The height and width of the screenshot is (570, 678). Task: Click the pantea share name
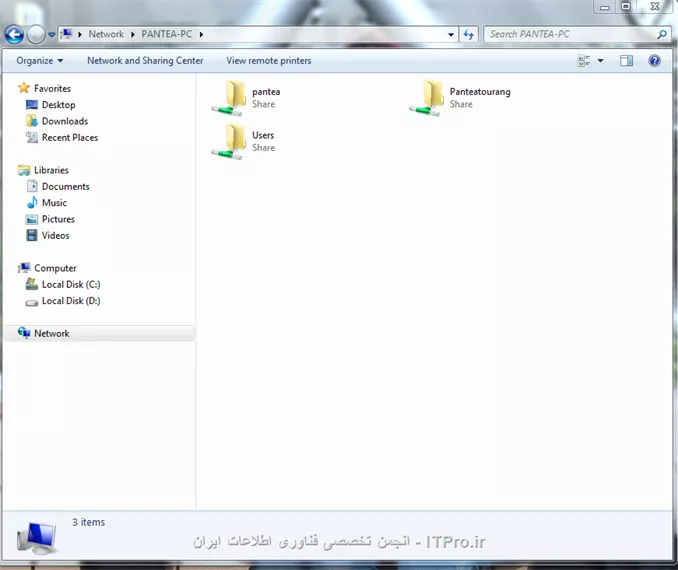(x=266, y=92)
